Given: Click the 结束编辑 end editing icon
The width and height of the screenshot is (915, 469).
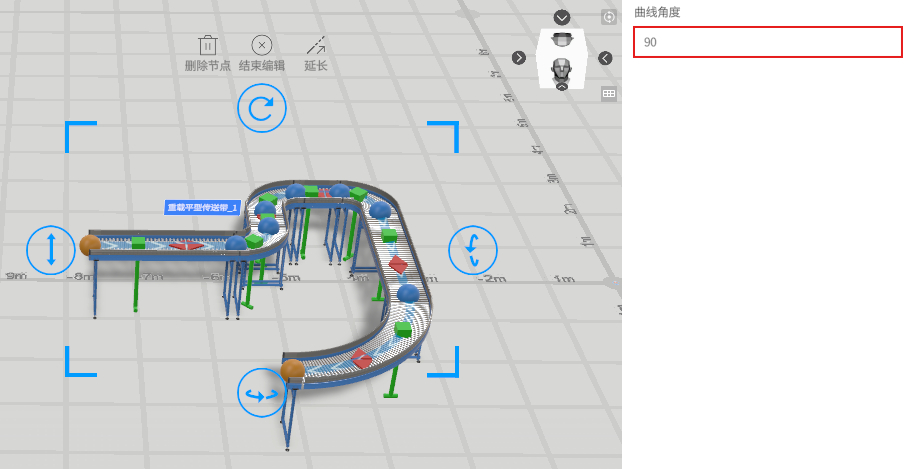Looking at the screenshot, I should point(261,45).
